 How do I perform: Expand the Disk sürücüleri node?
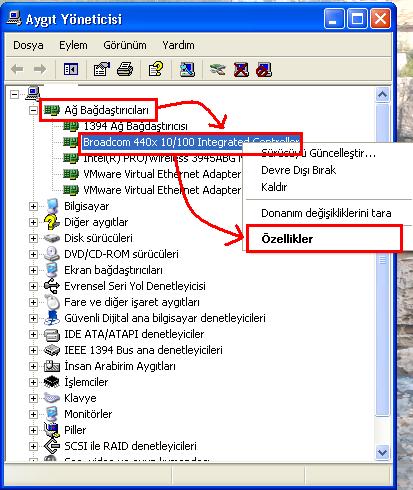pyautogui.click(x=33, y=238)
